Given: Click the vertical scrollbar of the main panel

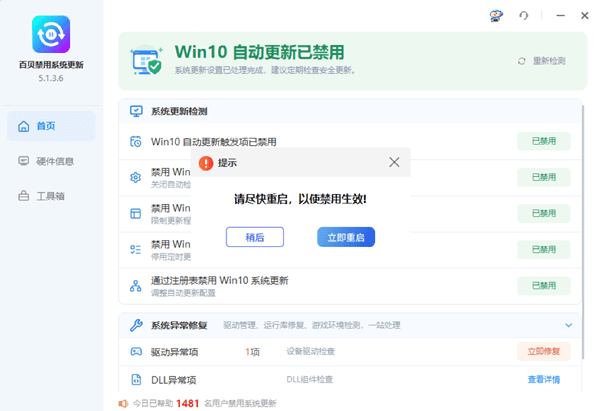Looking at the screenshot, I should click(583, 232).
